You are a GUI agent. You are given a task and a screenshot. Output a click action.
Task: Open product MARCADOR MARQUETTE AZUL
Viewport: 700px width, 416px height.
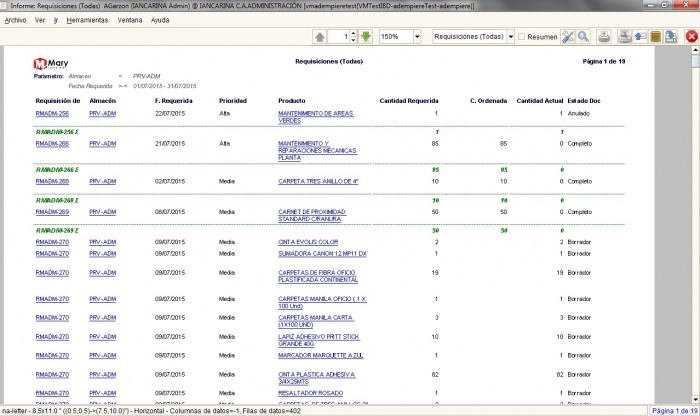pyautogui.click(x=321, y=356)
